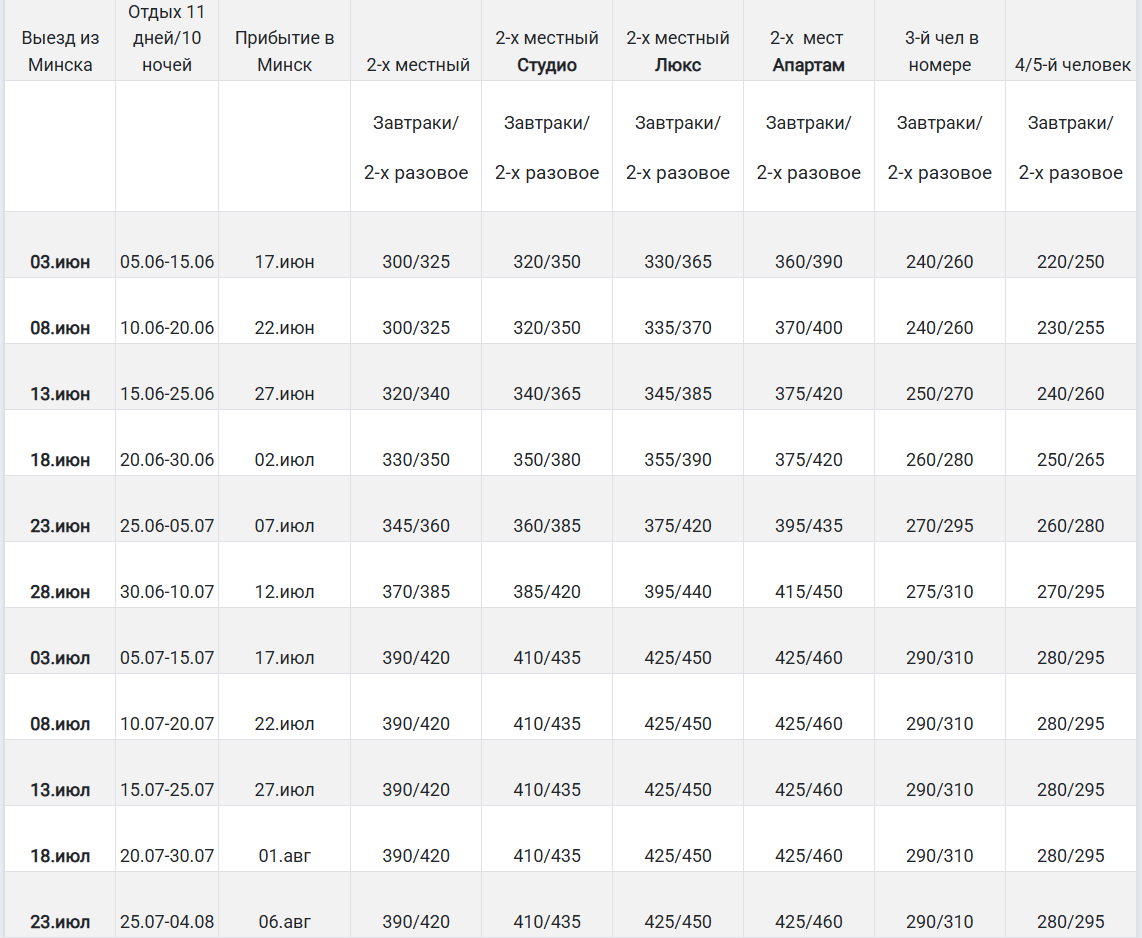Select the stay period 05.06-15.06

click(x=167, y=262)
